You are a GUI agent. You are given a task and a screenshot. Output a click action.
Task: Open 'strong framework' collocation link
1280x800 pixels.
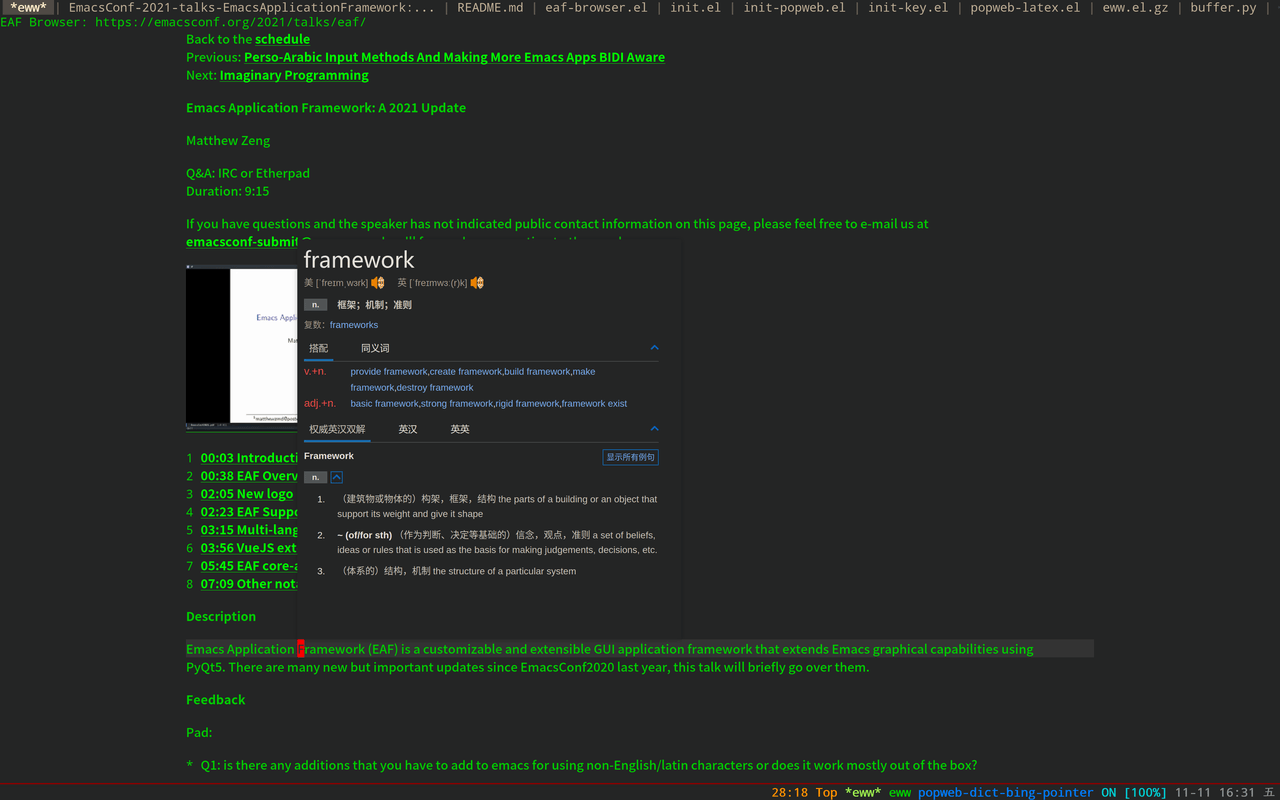click(x=457, y=404)
